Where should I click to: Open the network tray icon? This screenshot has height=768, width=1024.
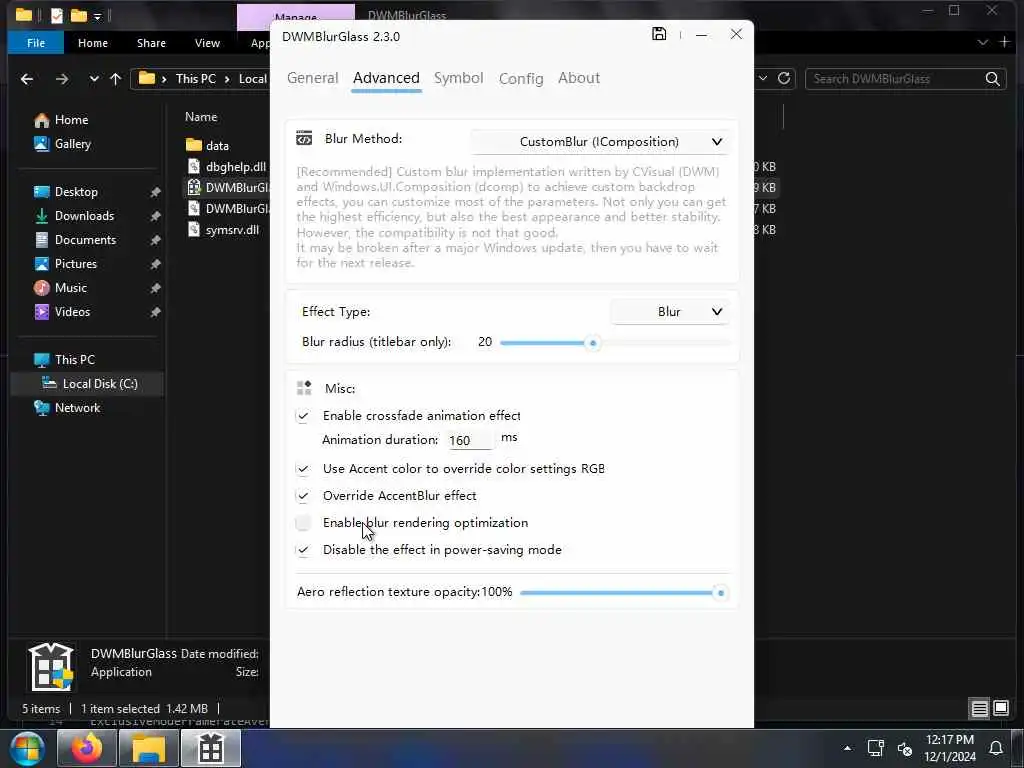click(876, 748)
